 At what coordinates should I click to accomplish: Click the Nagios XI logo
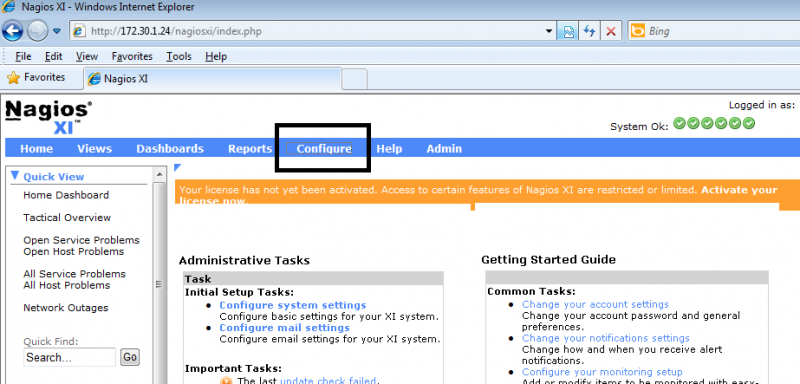click(x=49, y=117)
